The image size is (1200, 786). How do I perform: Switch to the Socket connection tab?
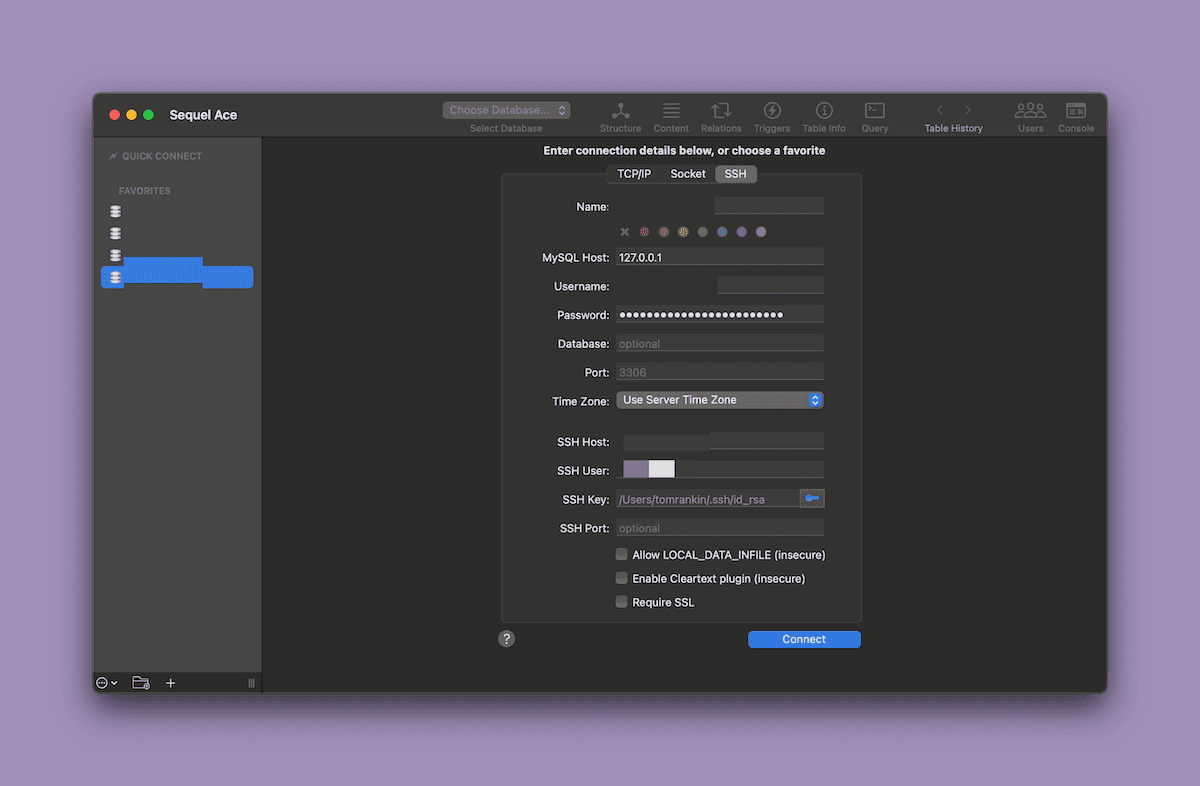pyautogui.click(x=688, y=174)
